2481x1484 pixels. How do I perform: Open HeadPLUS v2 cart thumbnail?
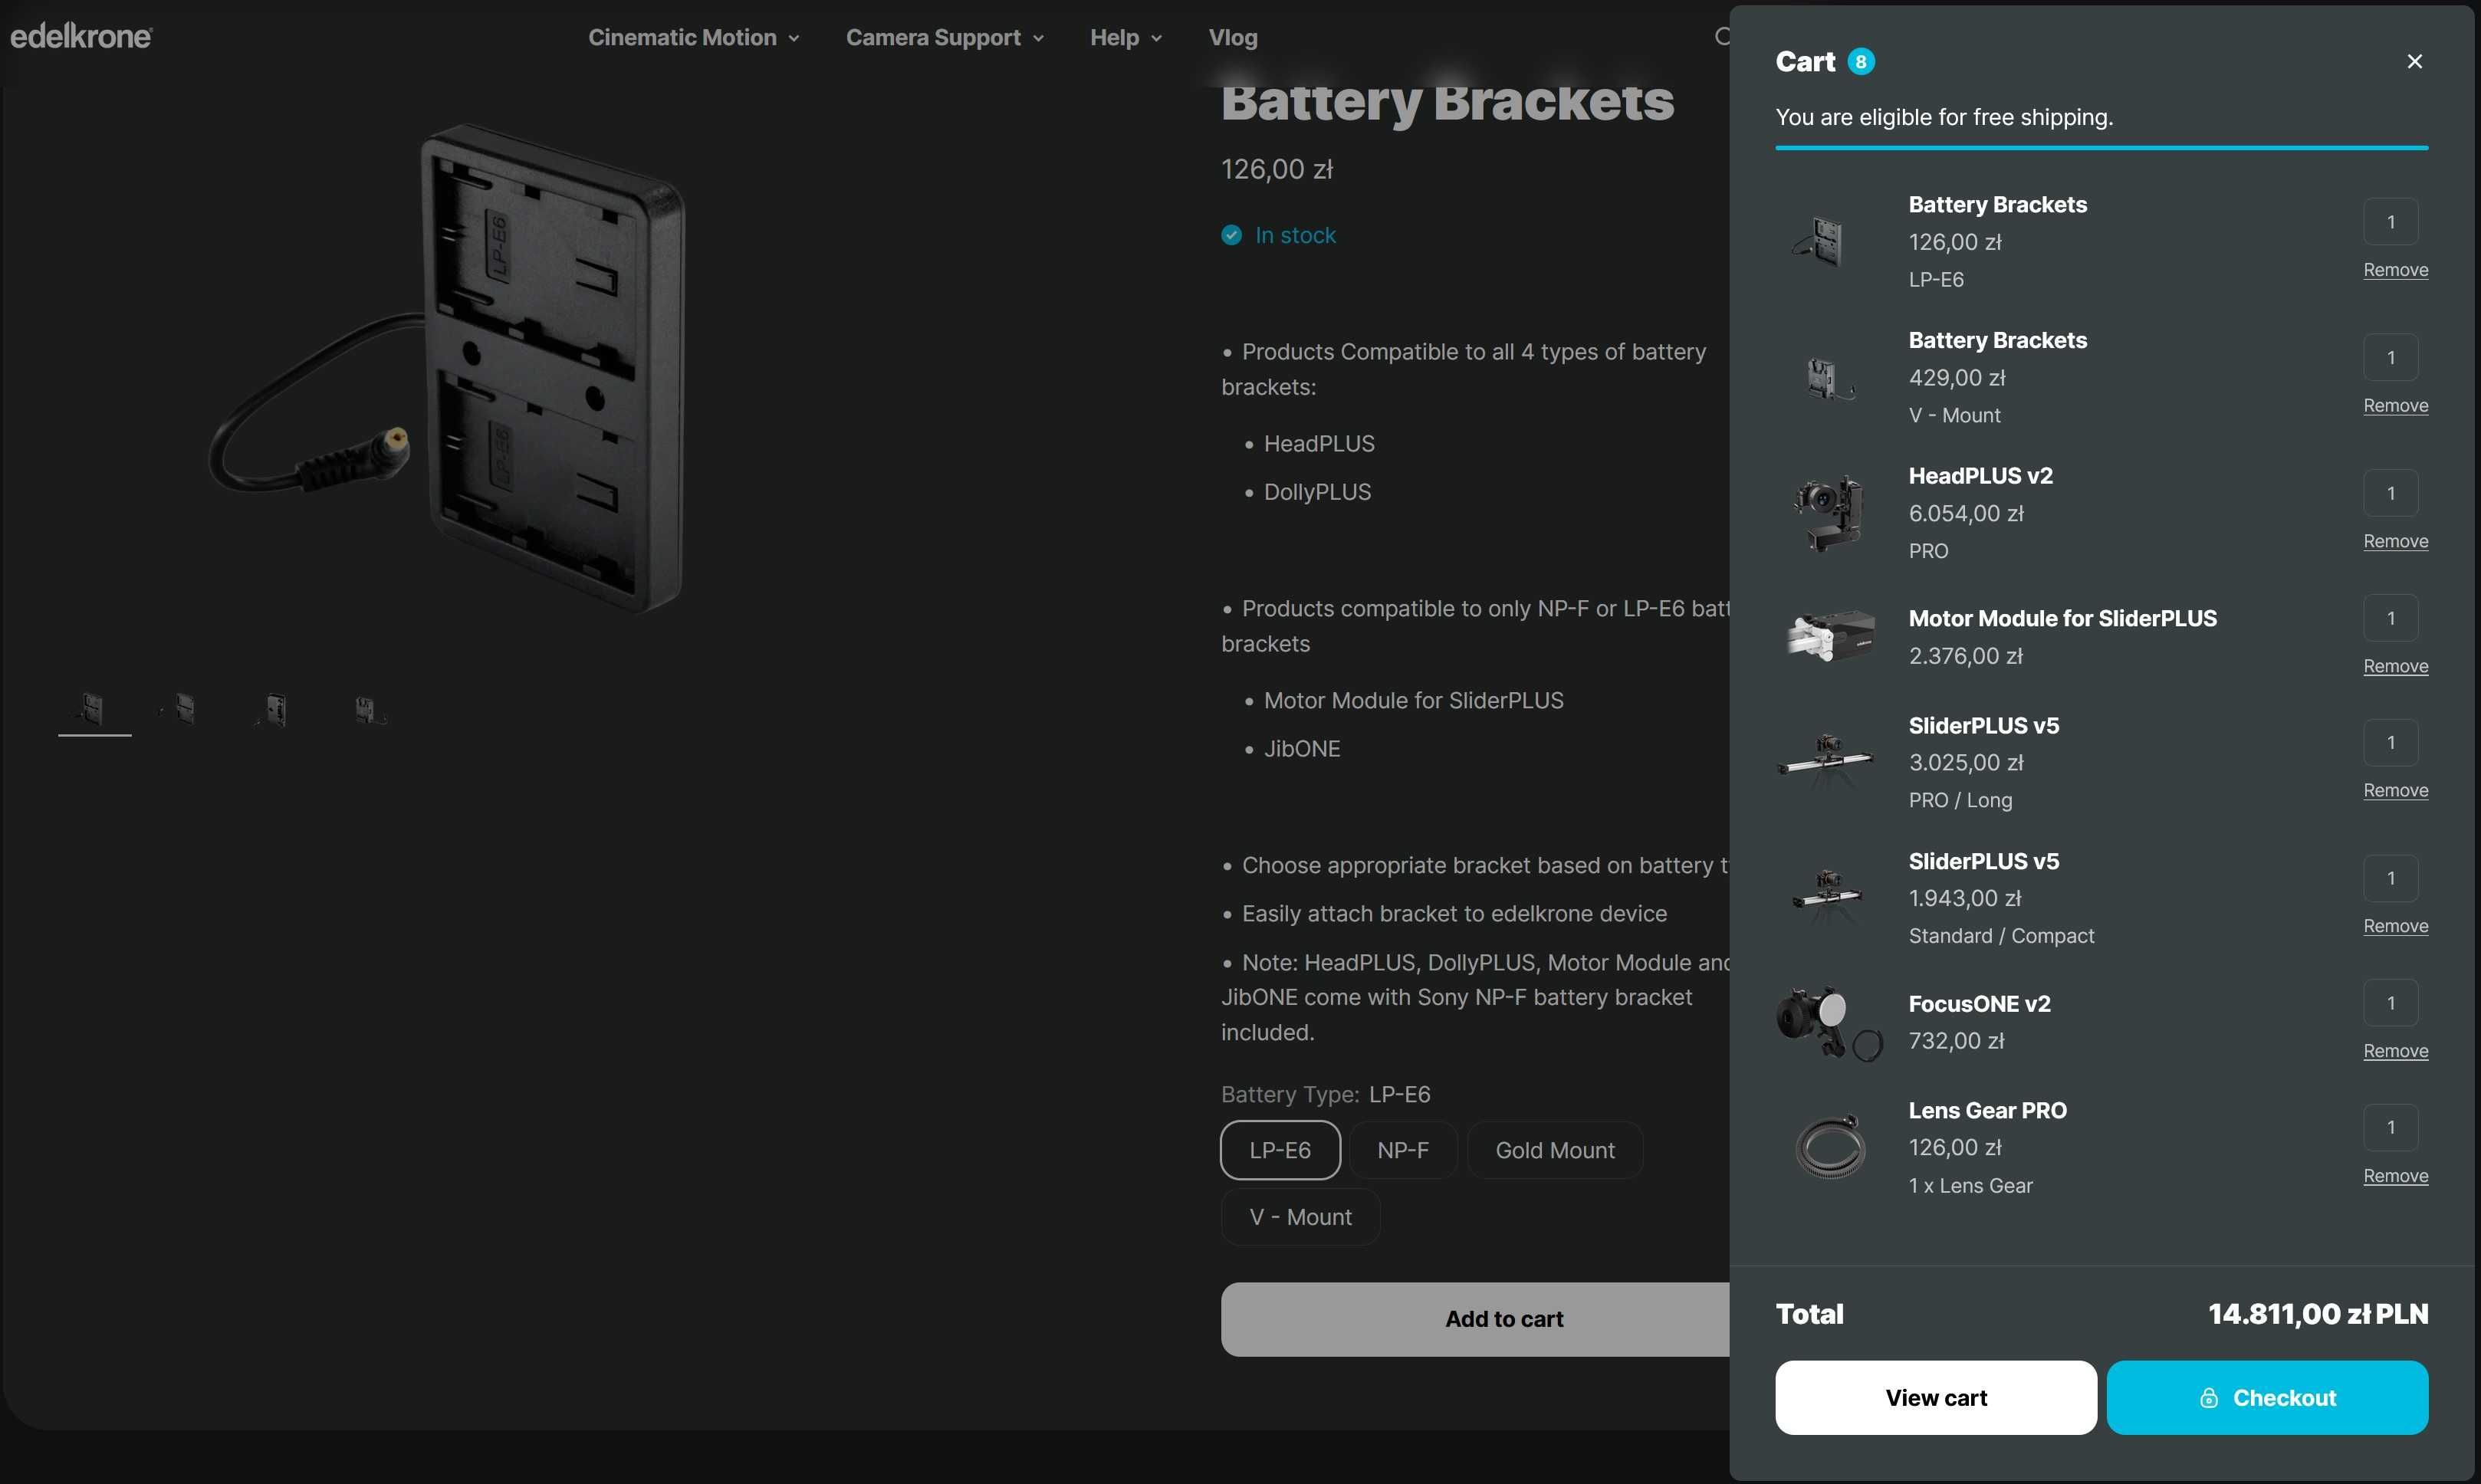click(x=1829, y=513)
